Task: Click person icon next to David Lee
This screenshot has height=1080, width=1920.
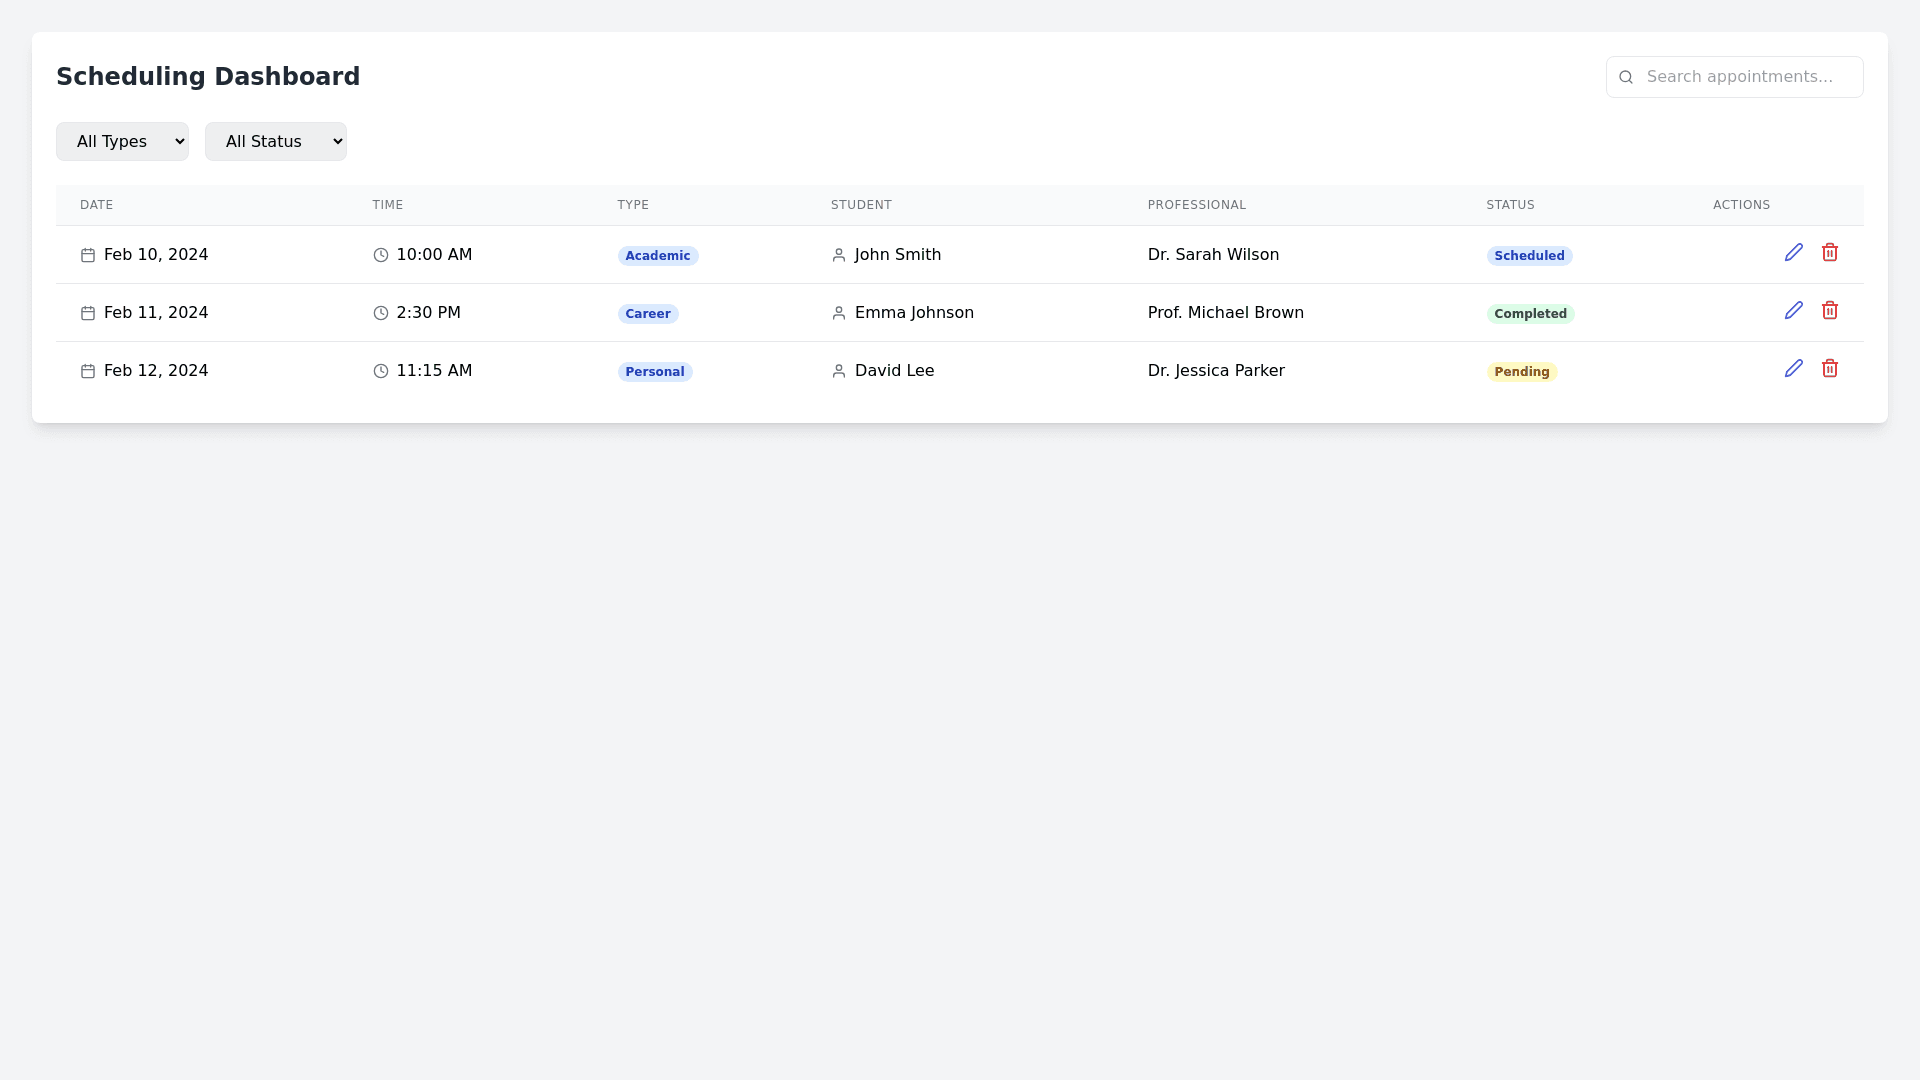Action: point(839,372)
